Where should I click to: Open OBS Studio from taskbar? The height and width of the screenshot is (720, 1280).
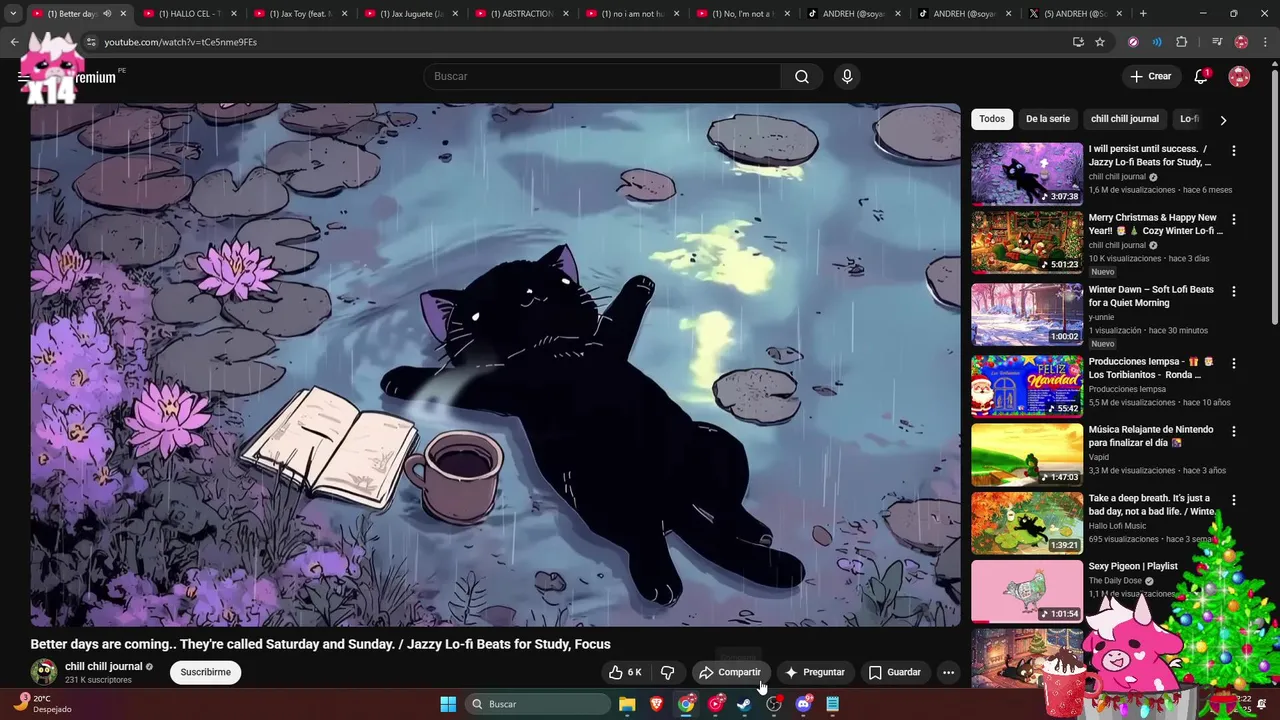[774, 704]
